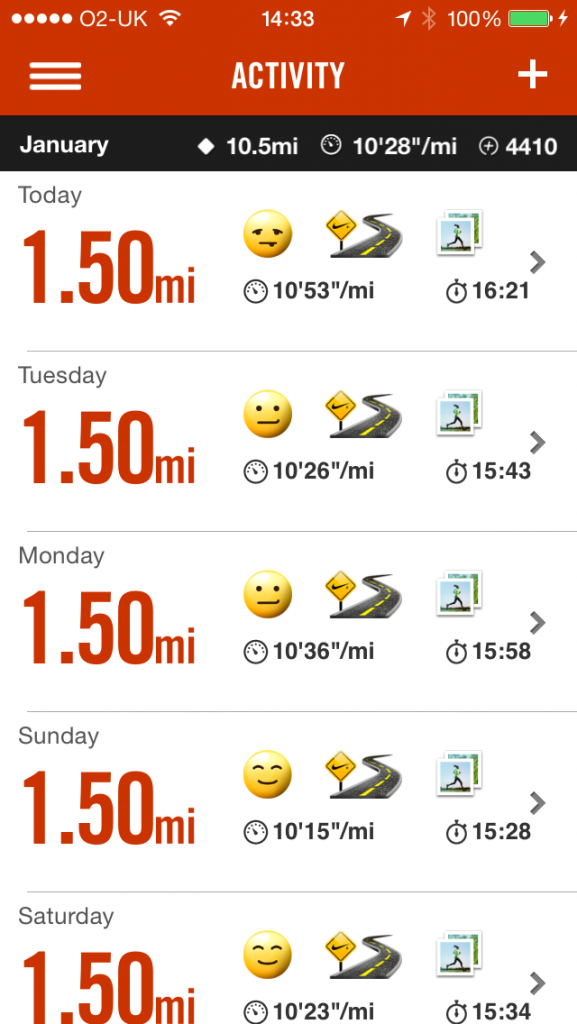Tap the plus icon to add activity
The width and height of the screenshot is (577, 1024).
click(533, 74)
